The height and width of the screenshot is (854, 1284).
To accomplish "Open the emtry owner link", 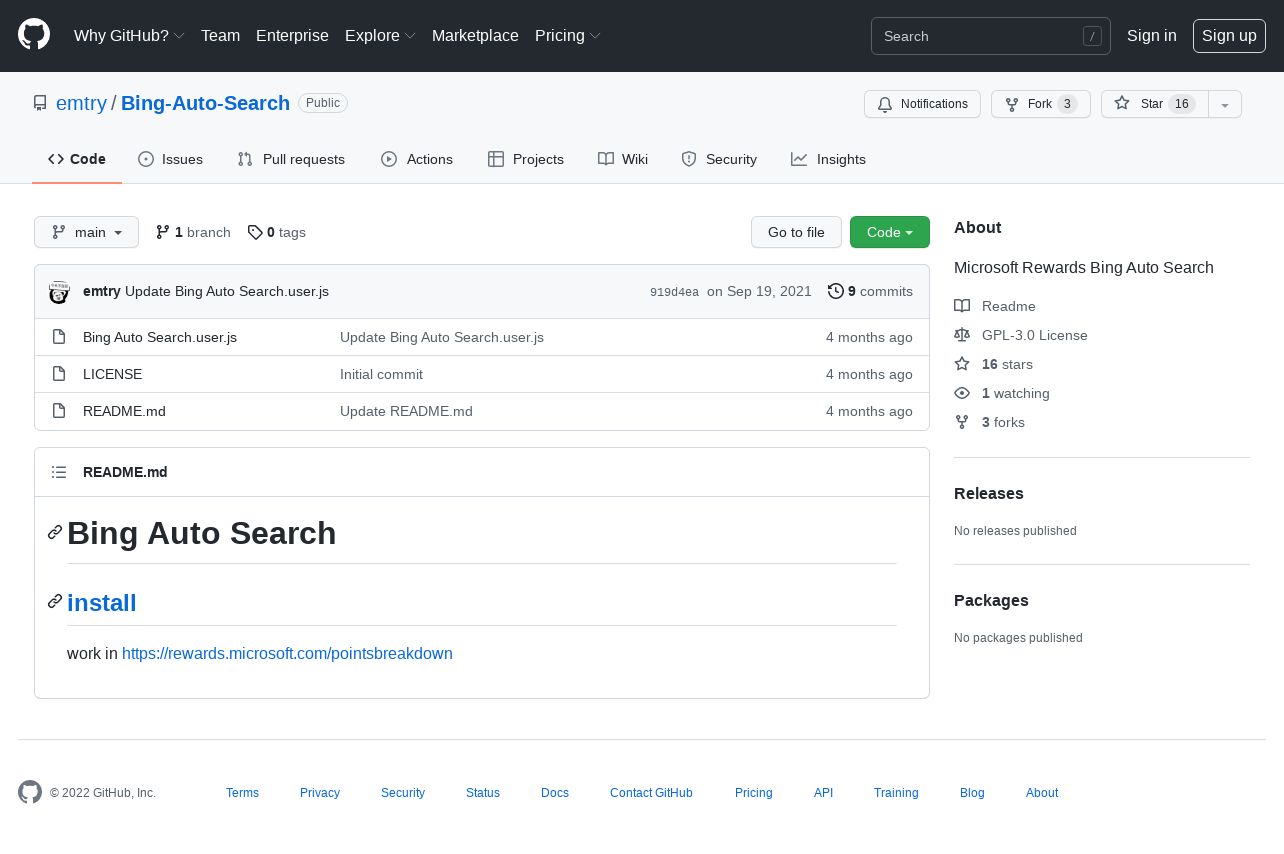I will pos(81,103).
